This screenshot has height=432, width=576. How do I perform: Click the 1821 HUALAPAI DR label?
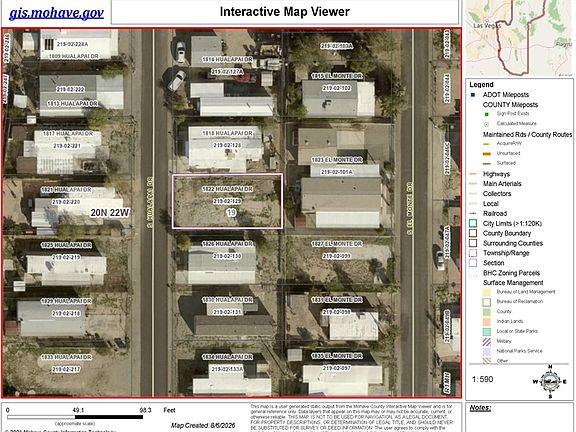pyautogui.click(x=66, y=190)
